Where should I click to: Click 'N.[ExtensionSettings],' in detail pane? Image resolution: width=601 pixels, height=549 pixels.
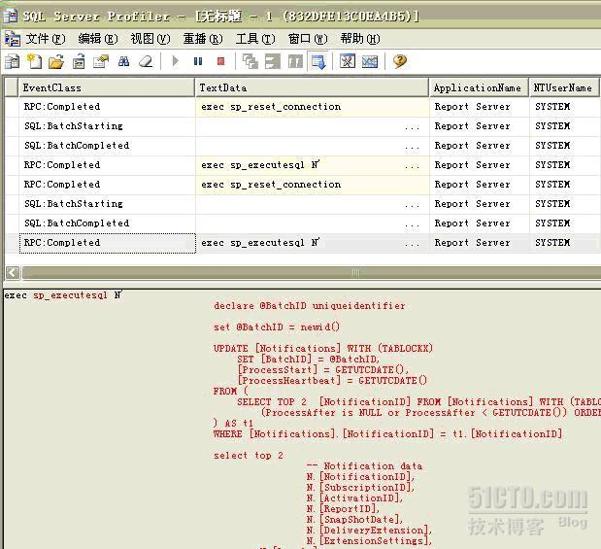click(369, 541)
